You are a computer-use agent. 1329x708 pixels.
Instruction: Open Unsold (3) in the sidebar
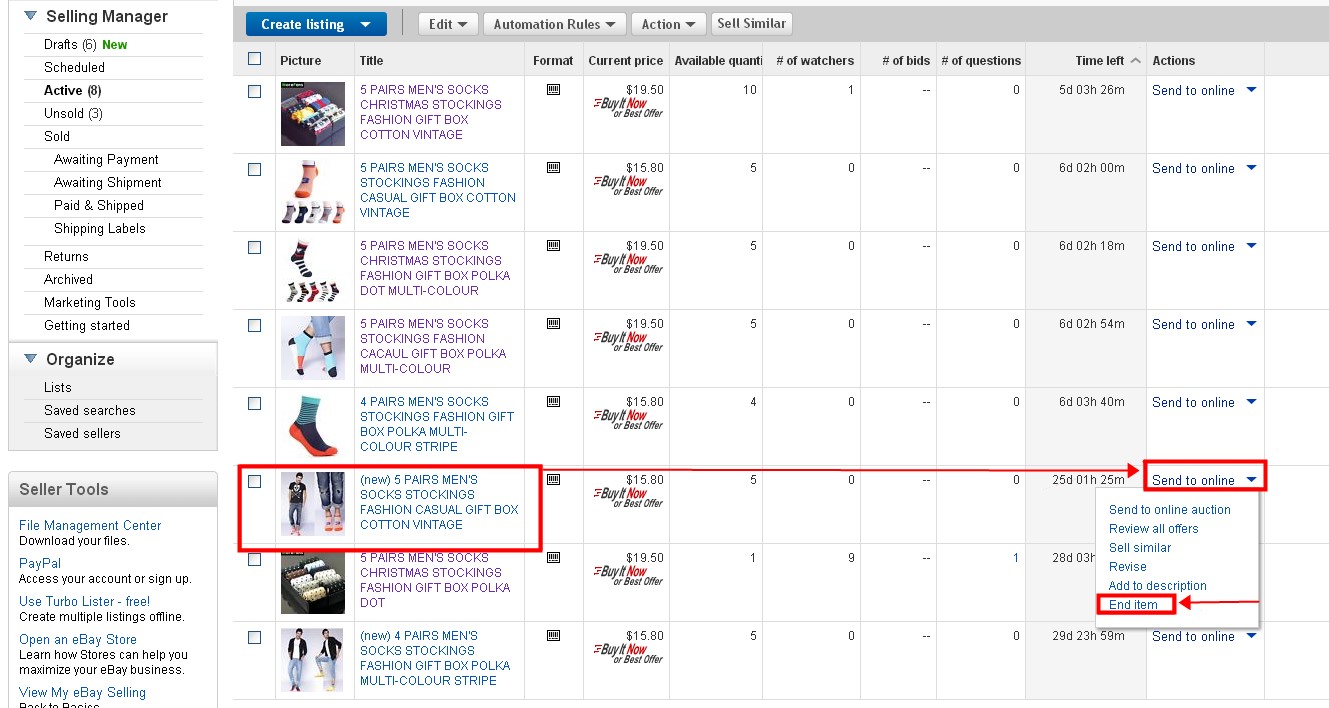73,114
